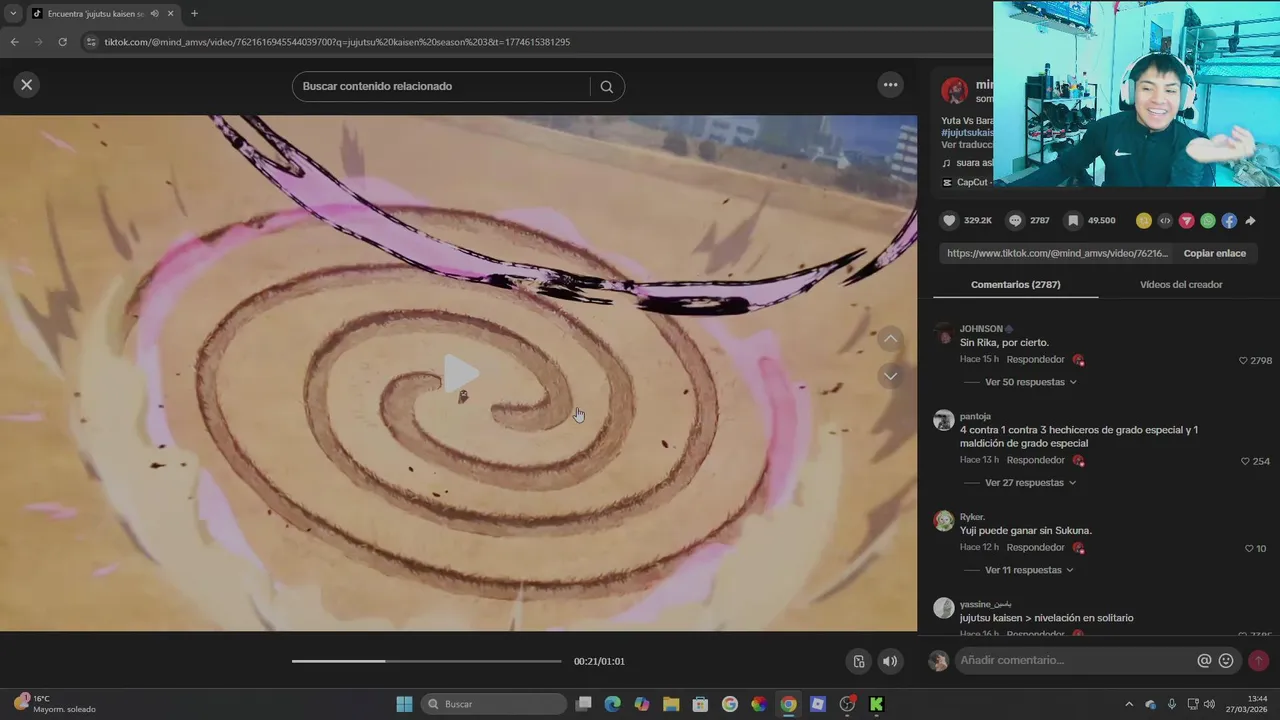
Task: Toggle the mini-player / picture-in-picture icon
Action: pos(858,661)
